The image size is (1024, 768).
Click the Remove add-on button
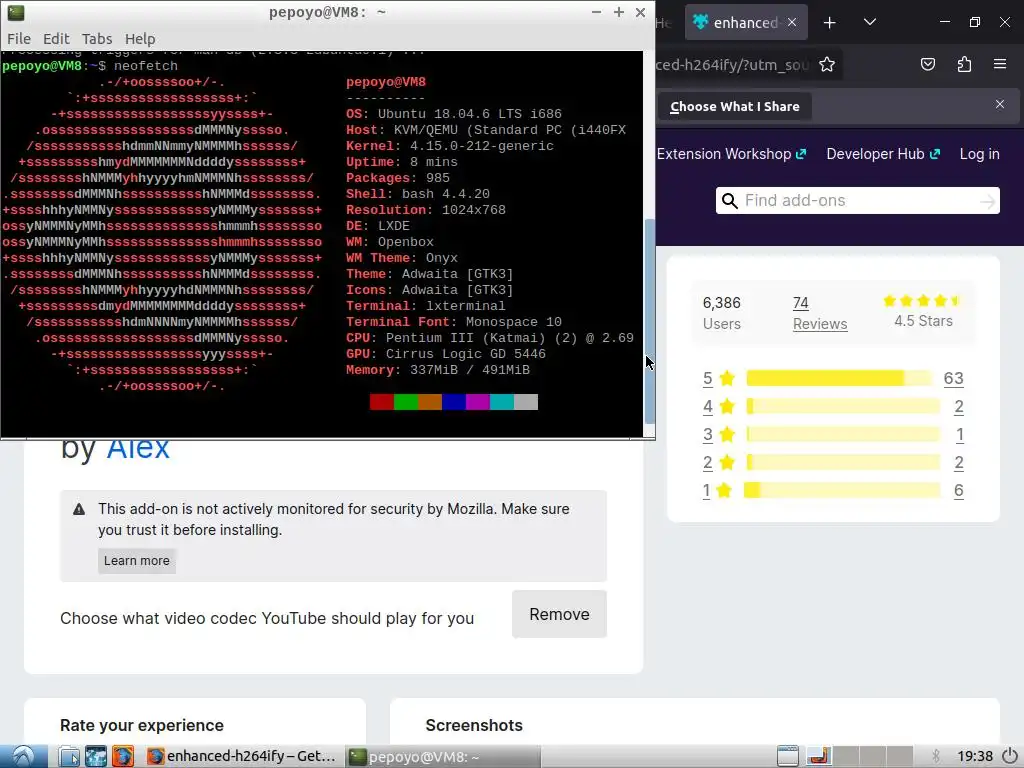coord(559,614)
